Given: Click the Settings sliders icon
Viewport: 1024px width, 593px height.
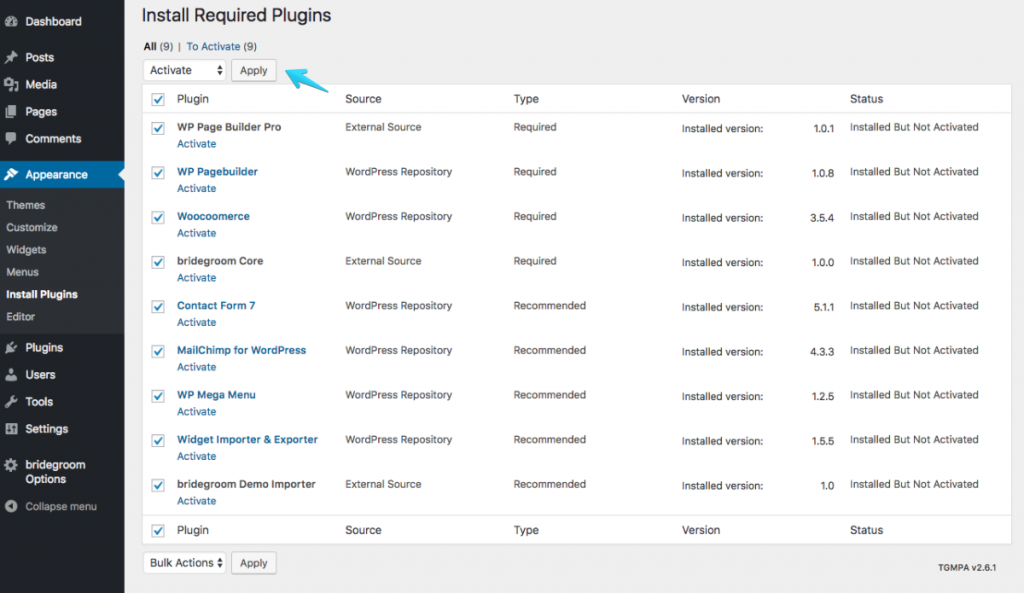Looking at the screenshot, I should point(10,429).
